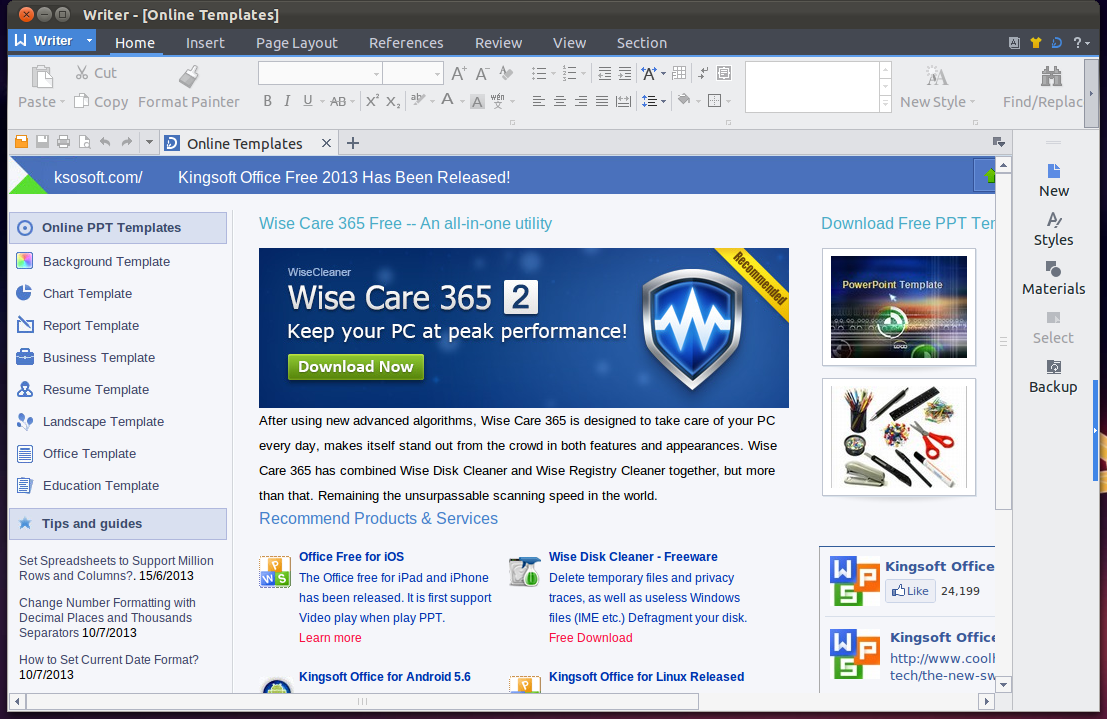Image resolution: width=1107 pixels, height=719 pixels.
Task: Click the Paste clipboard icon
Action: [42, 76]
